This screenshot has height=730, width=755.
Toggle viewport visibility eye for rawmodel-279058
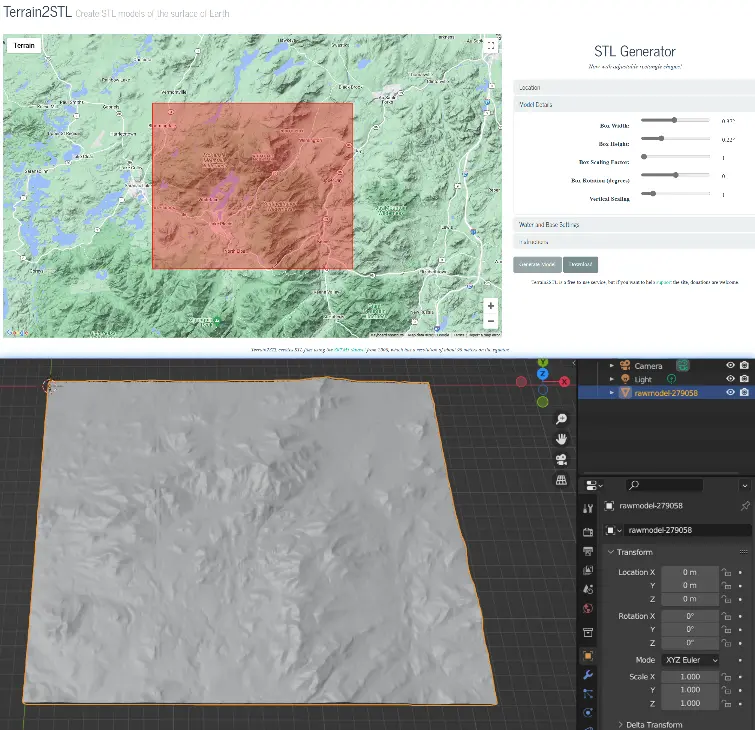730,392
